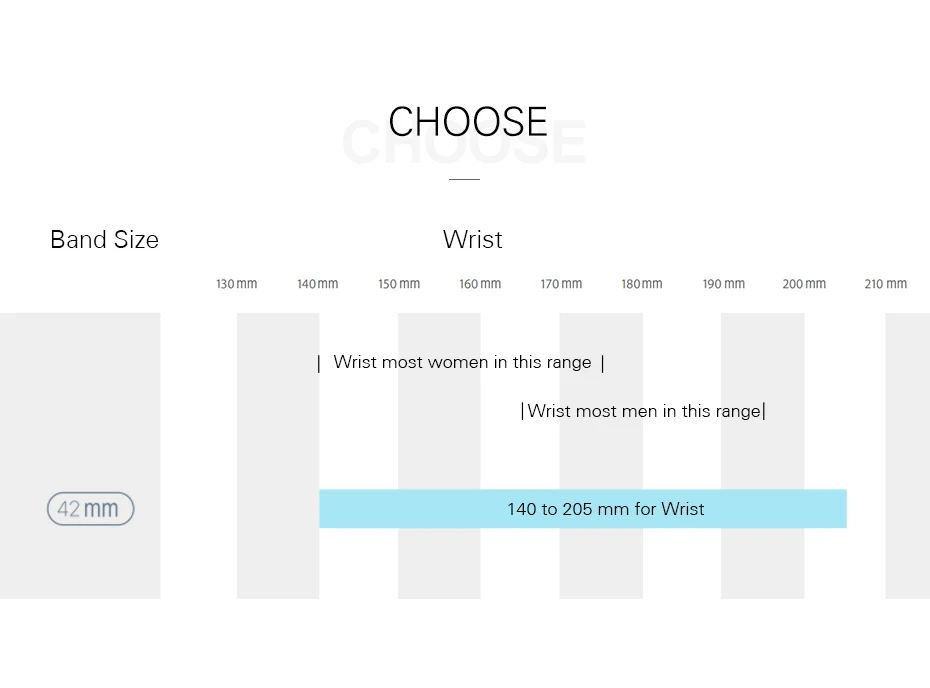Image resolution: width=930 pixels, height=688 pixels.
Task: Select the 160 mm scale mark
Action: tap(480, 284)
